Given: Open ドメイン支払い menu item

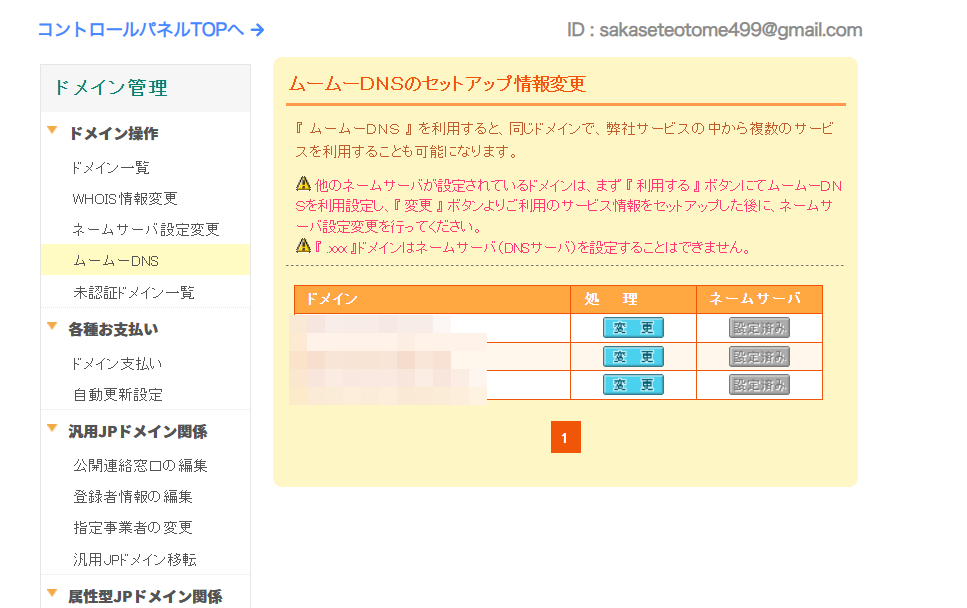Looking at the screenshot, I should pyautogui.click(x=117, y=363).
